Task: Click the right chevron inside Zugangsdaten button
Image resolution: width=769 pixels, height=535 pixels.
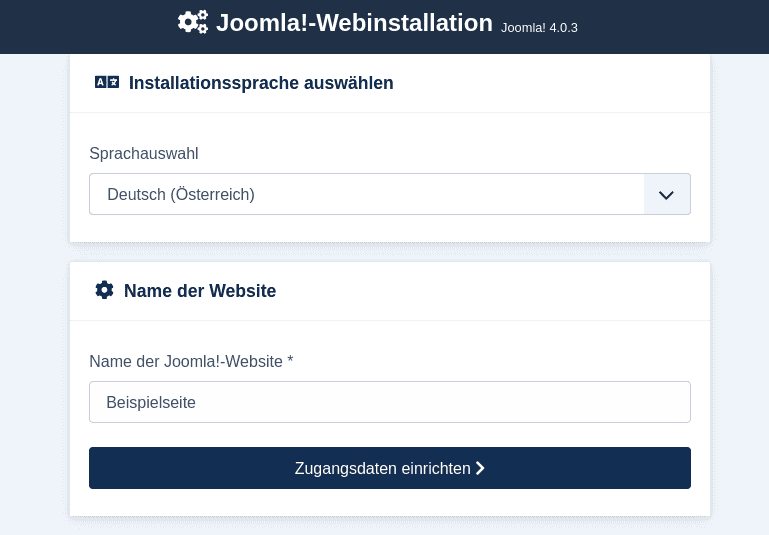Action: [480, 468]
